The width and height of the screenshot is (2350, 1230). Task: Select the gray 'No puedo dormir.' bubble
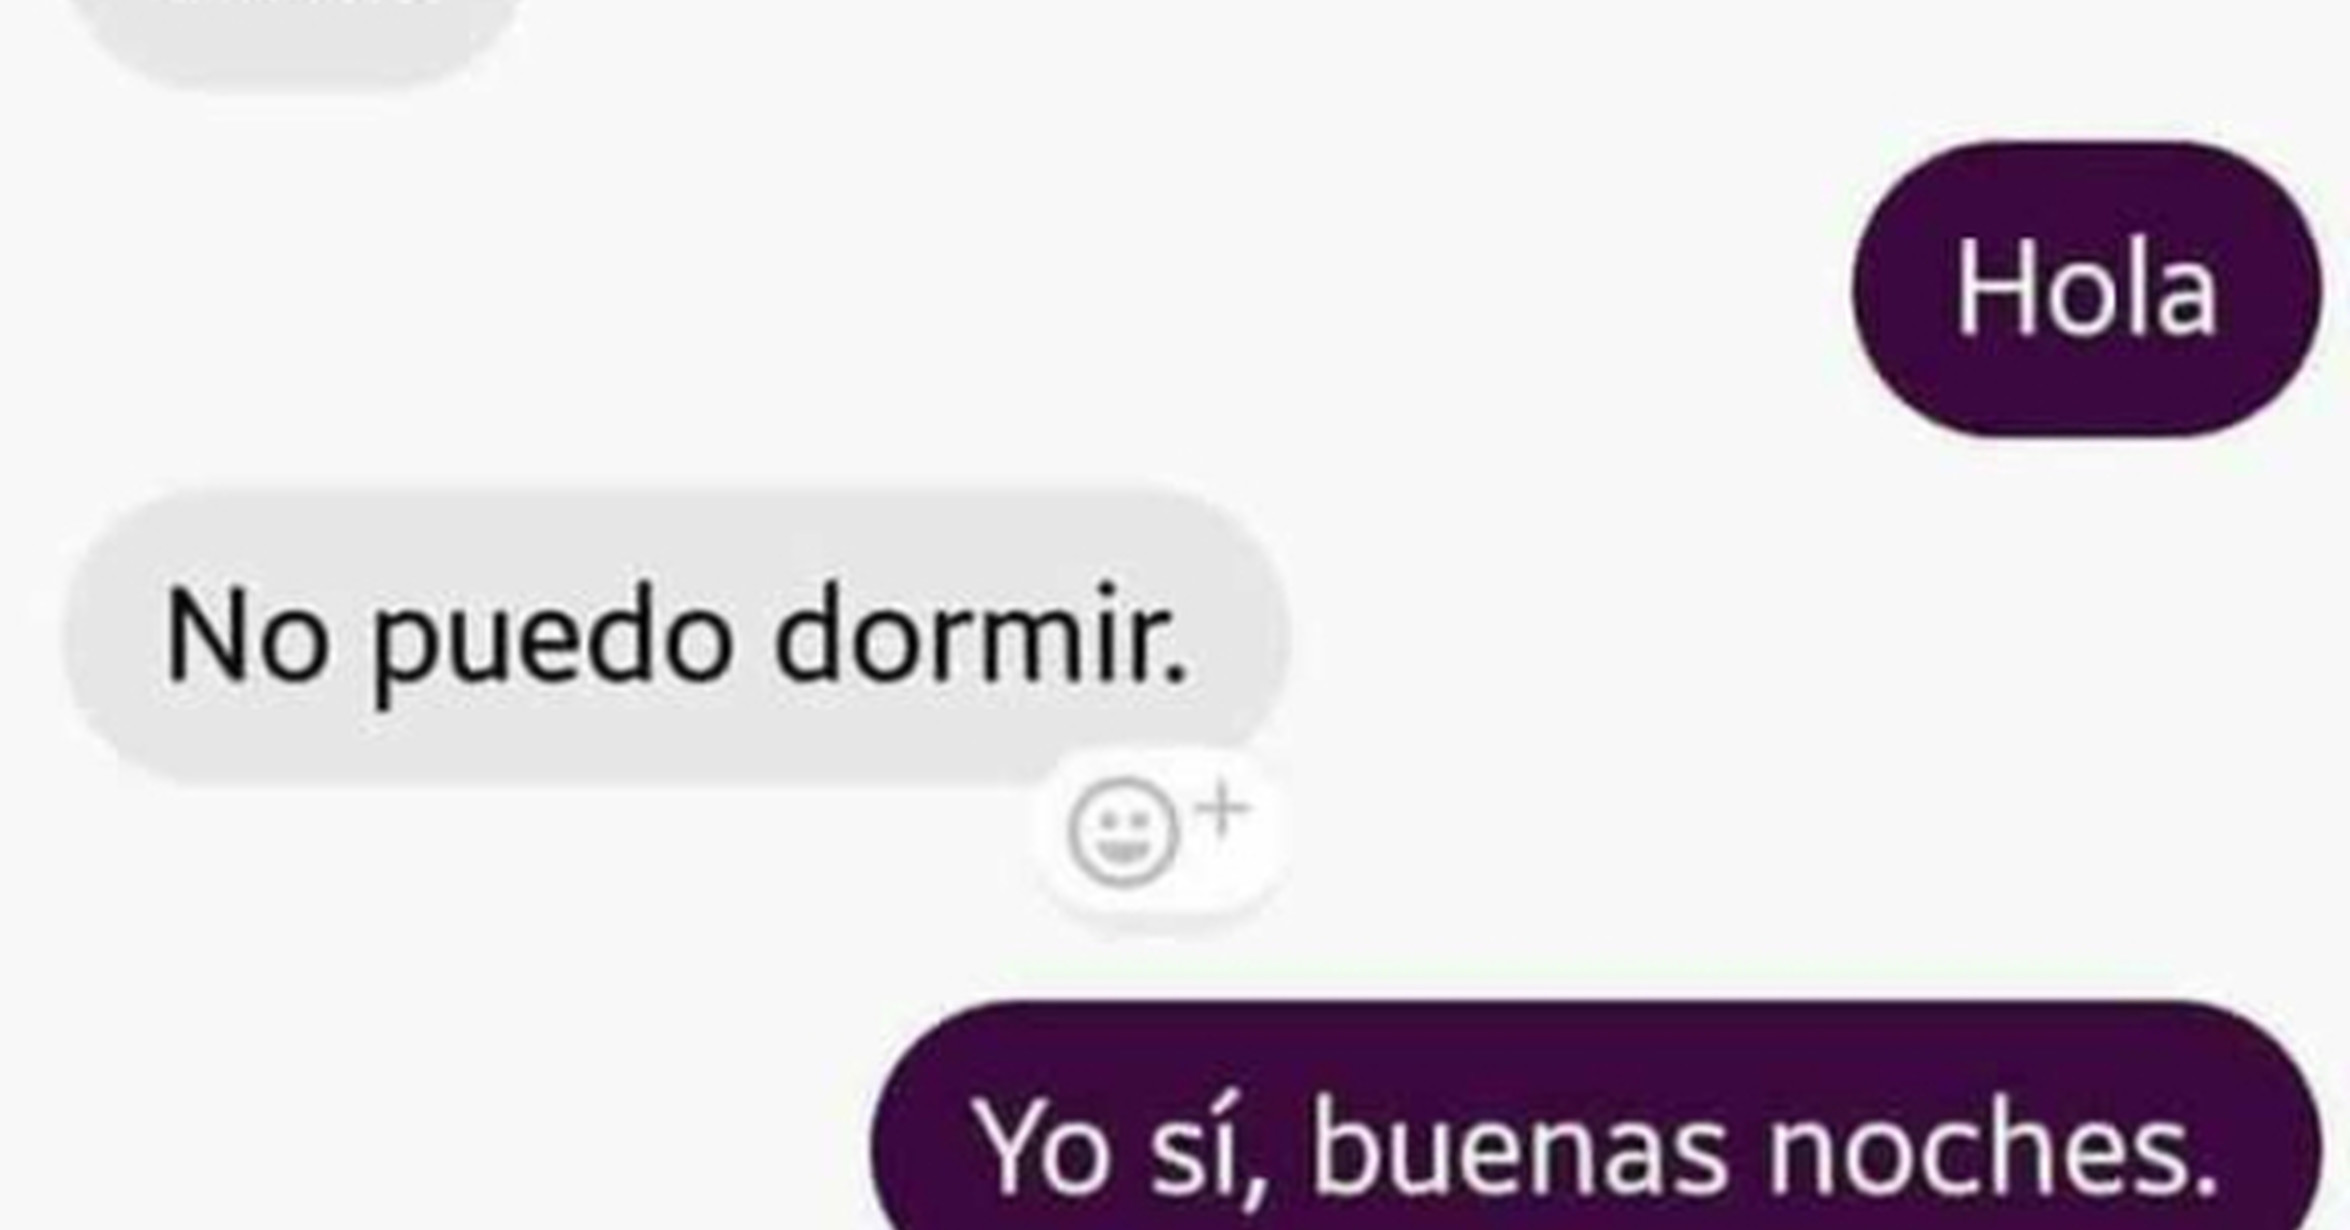click(x=676, y=638)
